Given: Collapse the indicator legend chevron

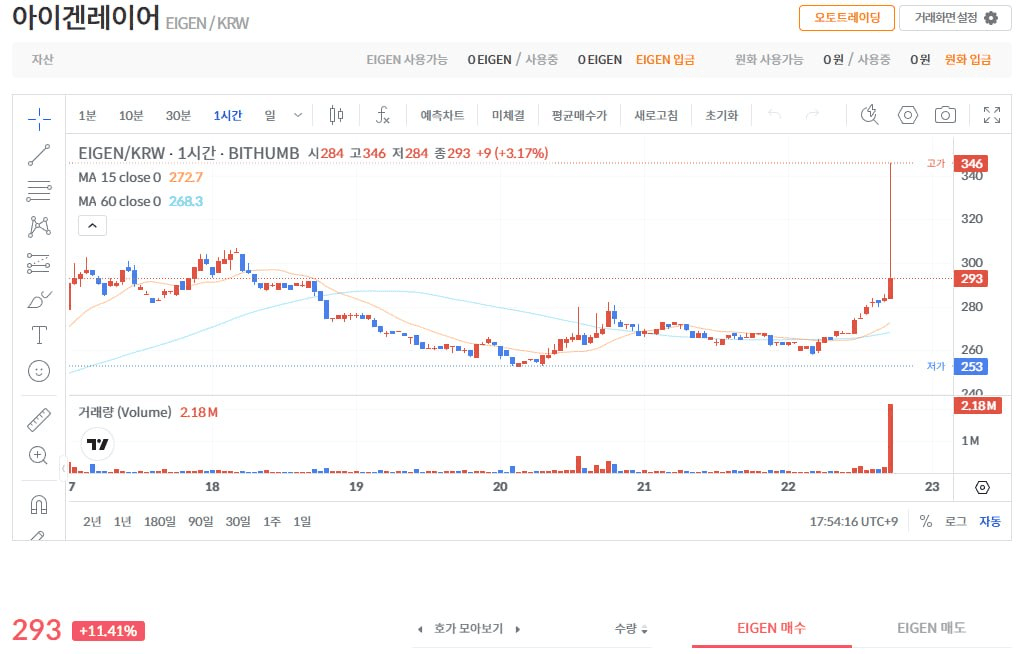Looking at the screenshot, I should tap(91, 226).
